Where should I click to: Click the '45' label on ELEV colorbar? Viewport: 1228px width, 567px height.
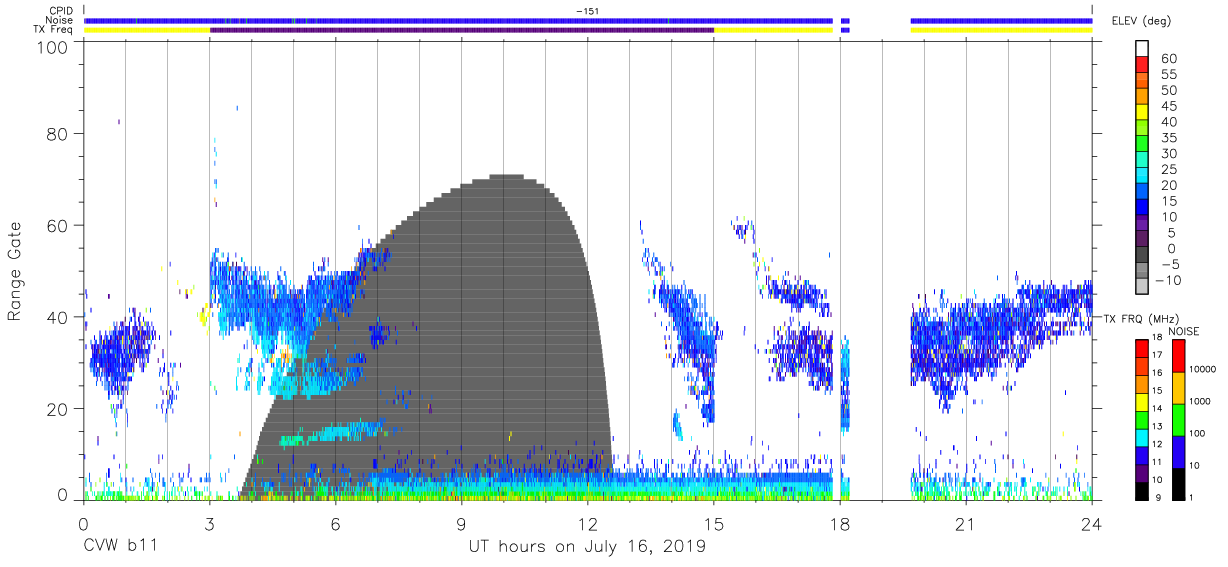pyautogui.click(x=1168, y=107)
